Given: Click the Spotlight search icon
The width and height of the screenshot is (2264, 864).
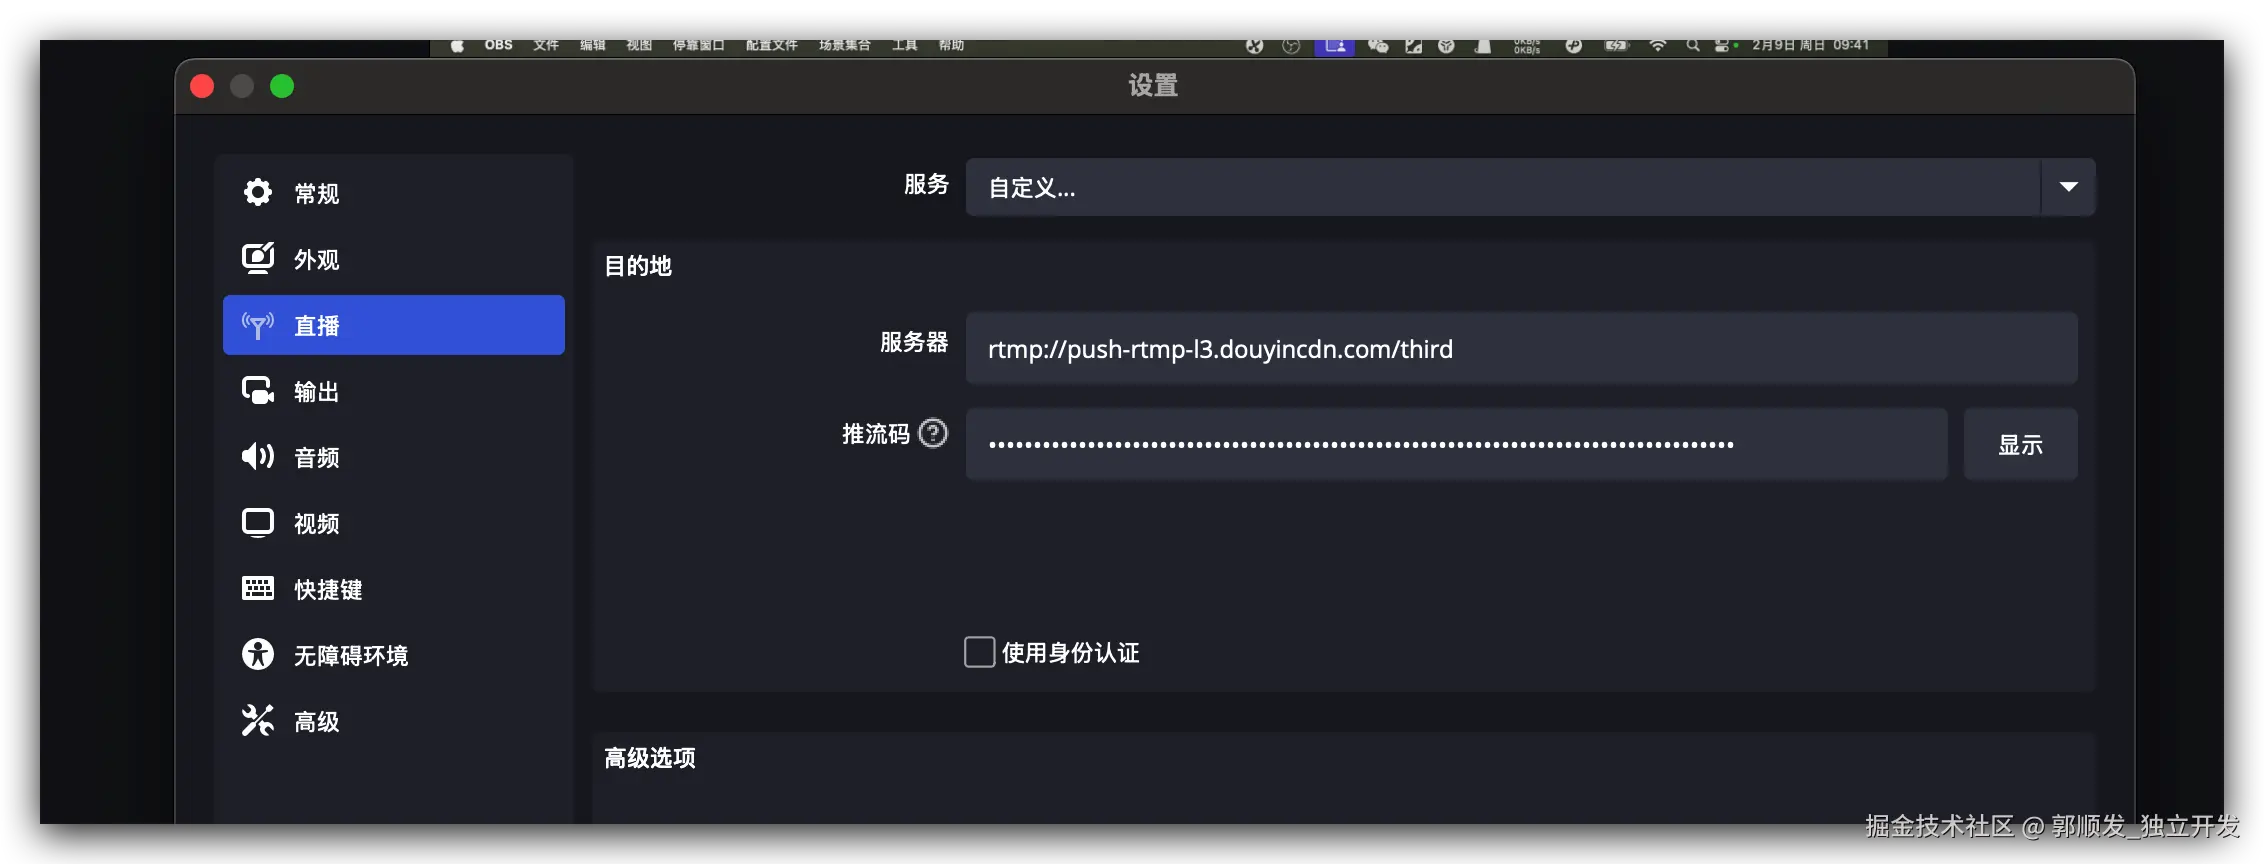Looking at the screenshot, I should pyautogui.click(x=1692, y=46).
